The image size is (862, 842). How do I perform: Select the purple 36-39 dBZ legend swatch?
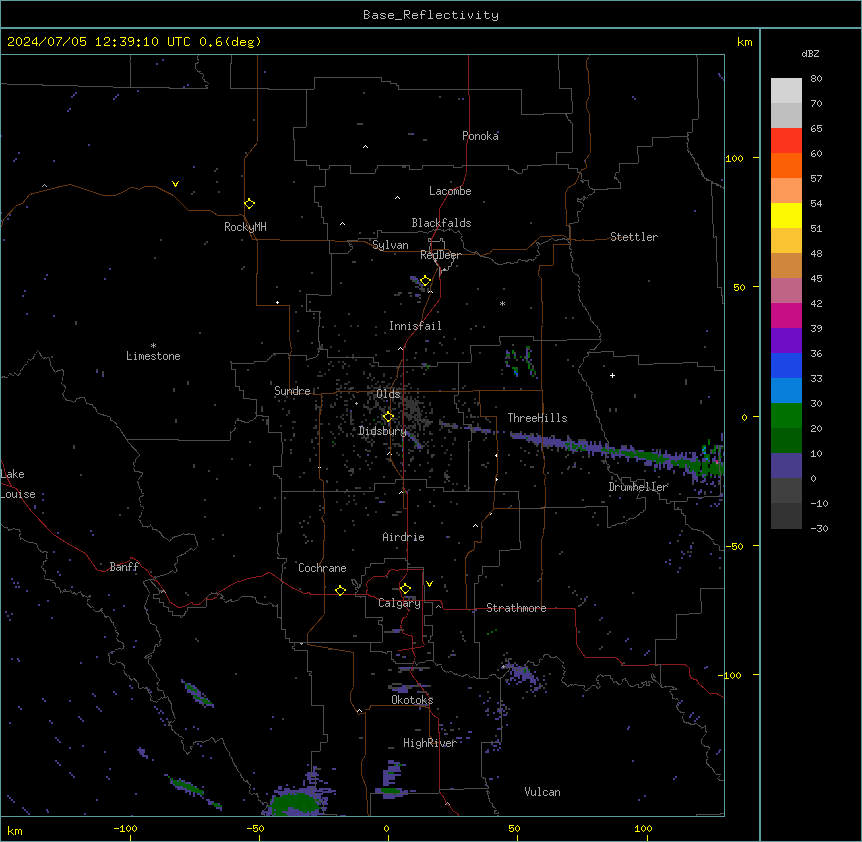coord(786,340)
